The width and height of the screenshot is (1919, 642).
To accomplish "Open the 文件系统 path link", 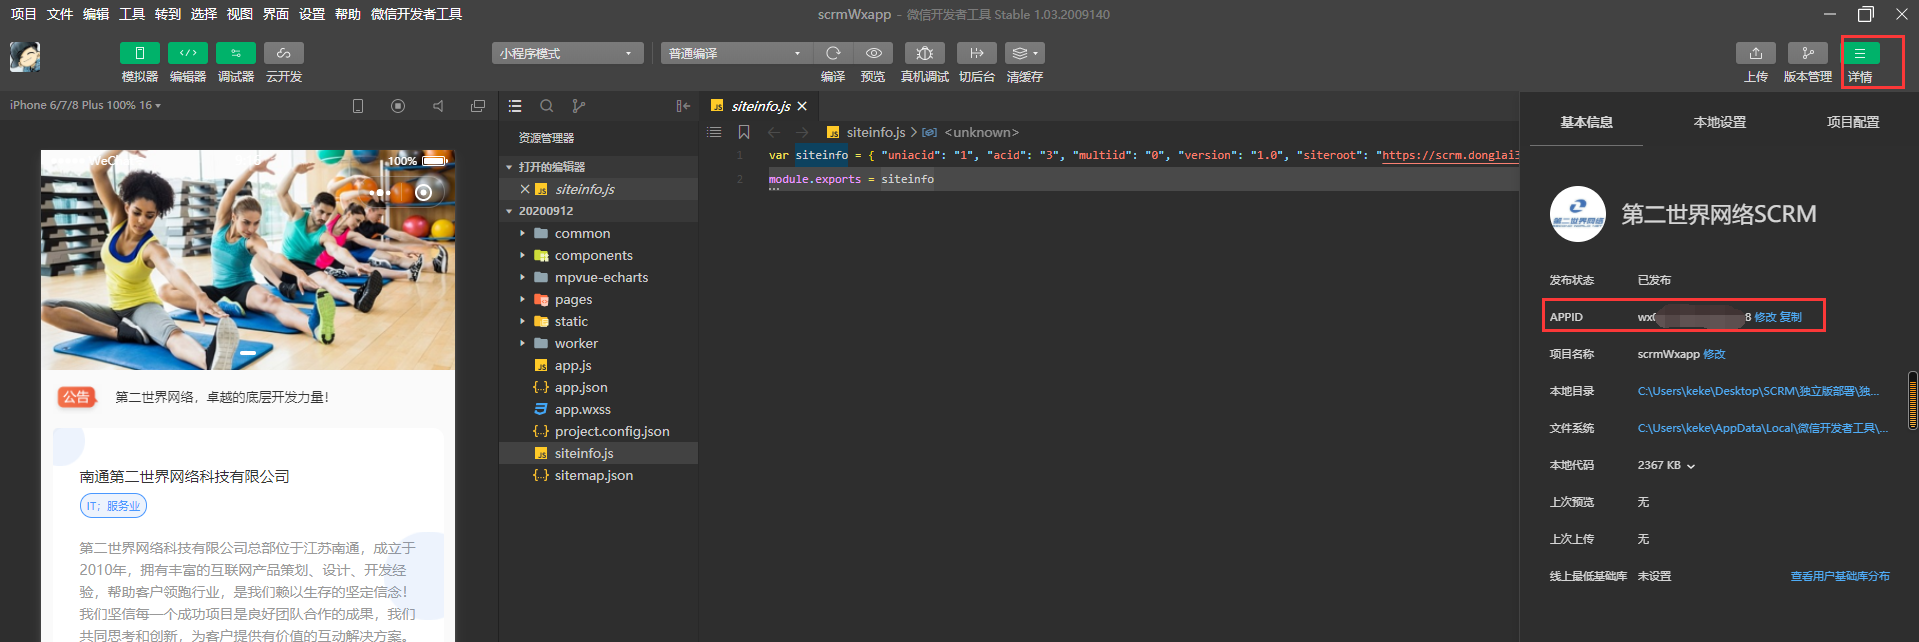I will pyautogui.click(x=1763, y=428).
